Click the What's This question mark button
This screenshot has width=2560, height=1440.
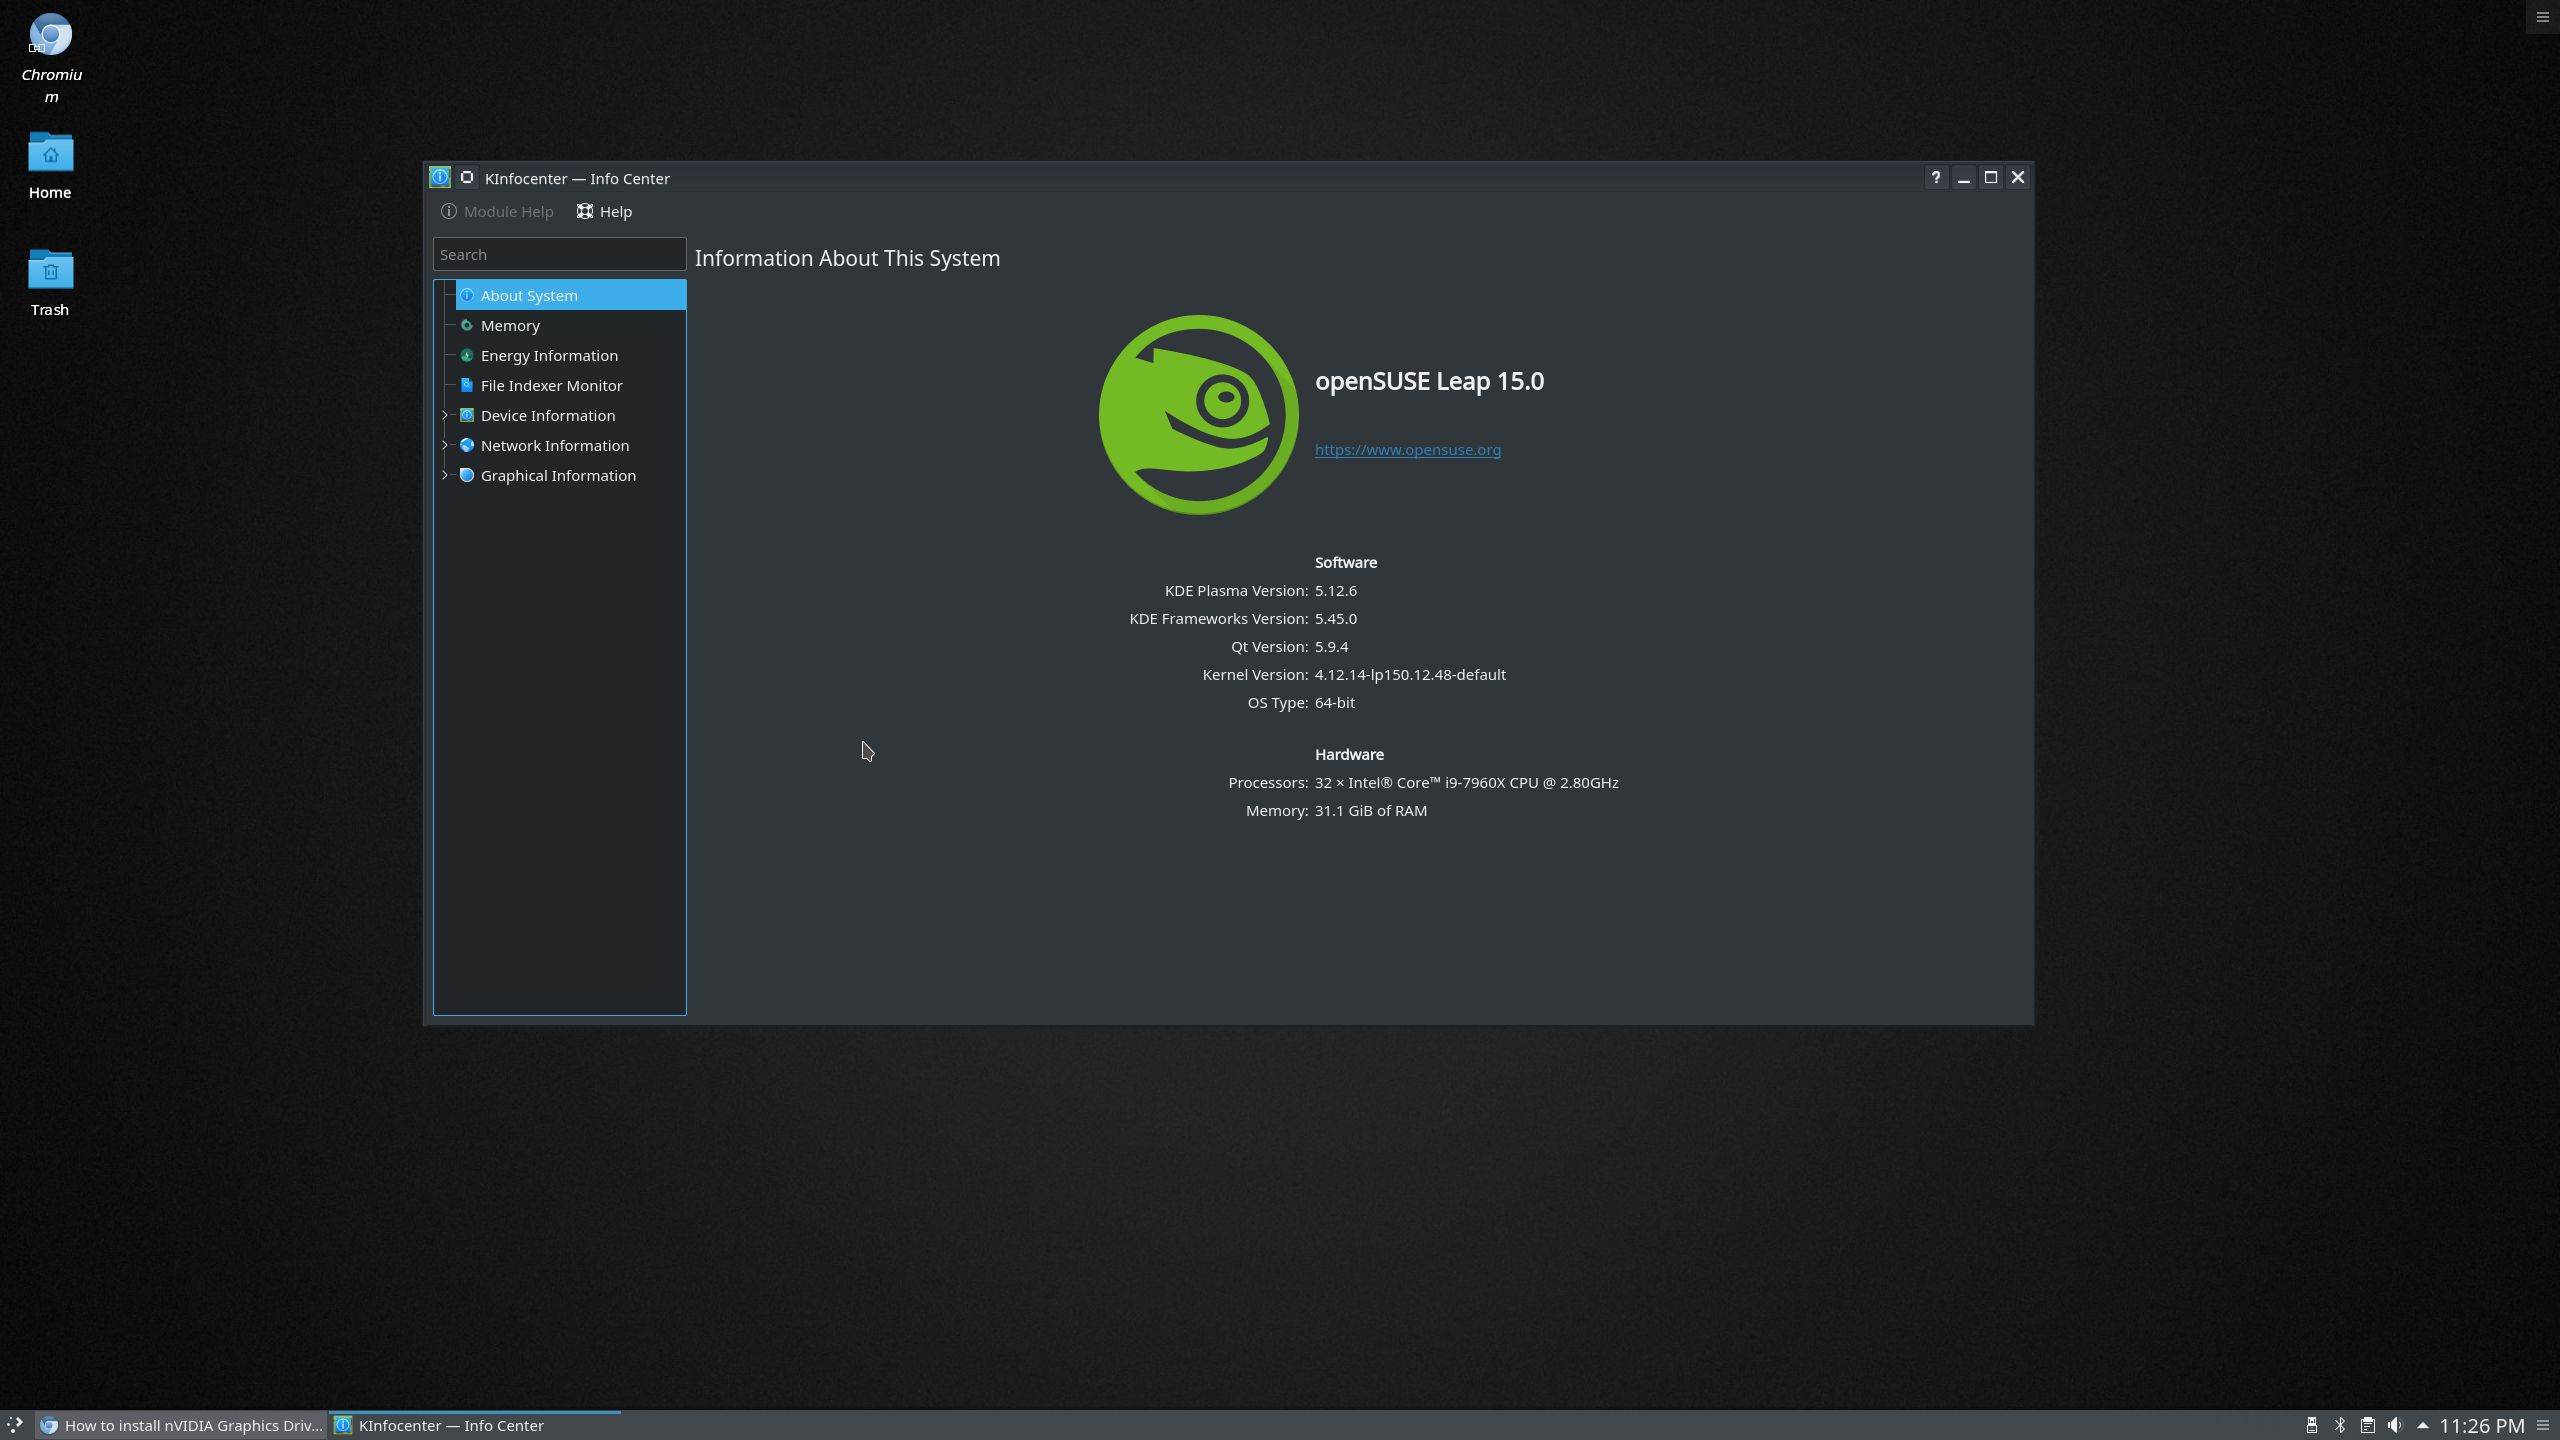[1935, 178]
